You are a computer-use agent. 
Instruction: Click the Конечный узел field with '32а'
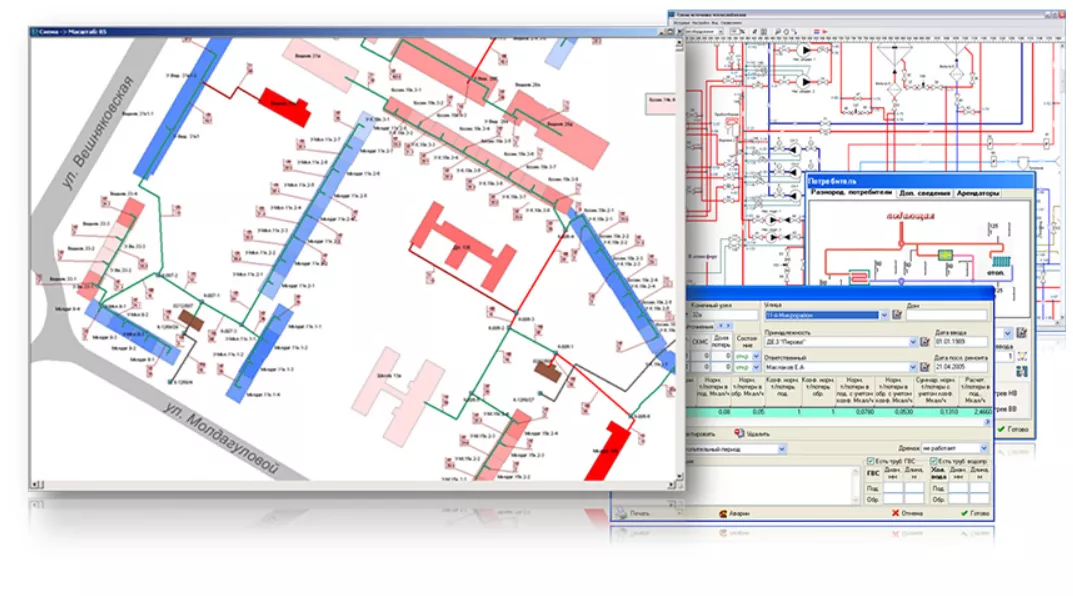pyautogui.click(x=724, y=315)
